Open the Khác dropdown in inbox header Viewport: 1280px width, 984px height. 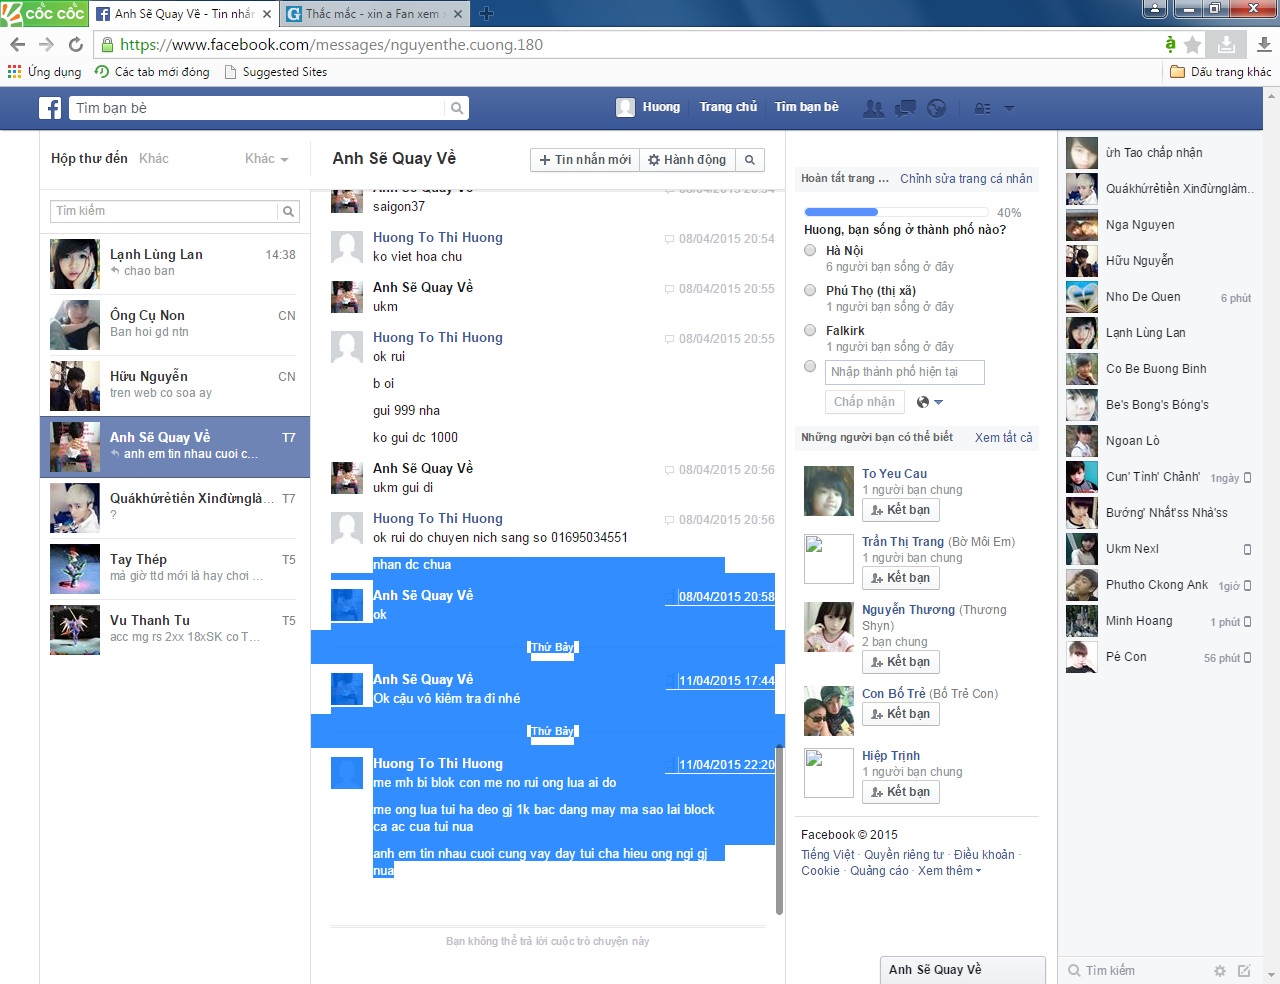tap(267, 158)
